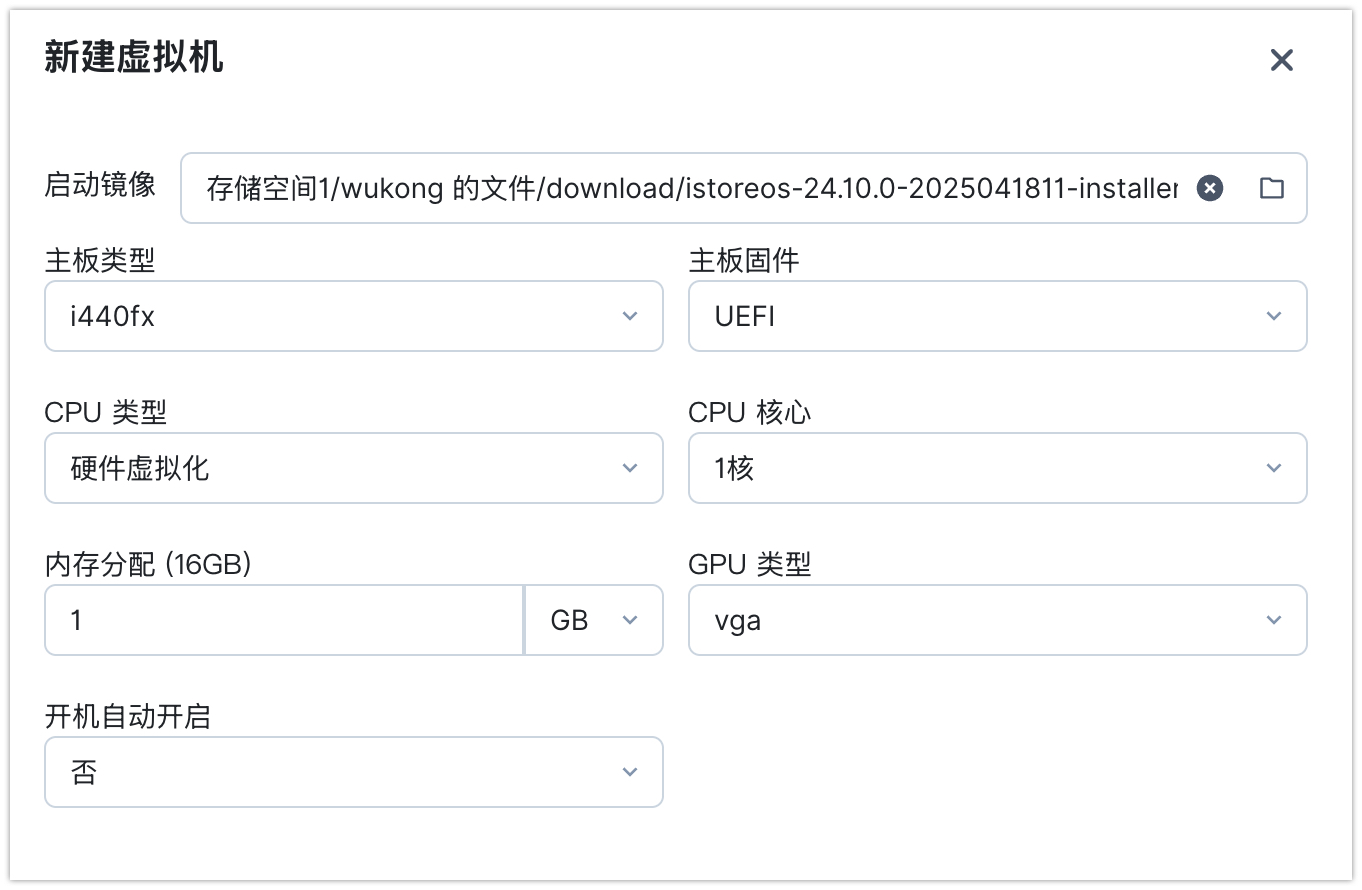Click the chevron arrow in CPU 核心 field
Viewport: 1362px width, 890px height.
pos(1274,468)
